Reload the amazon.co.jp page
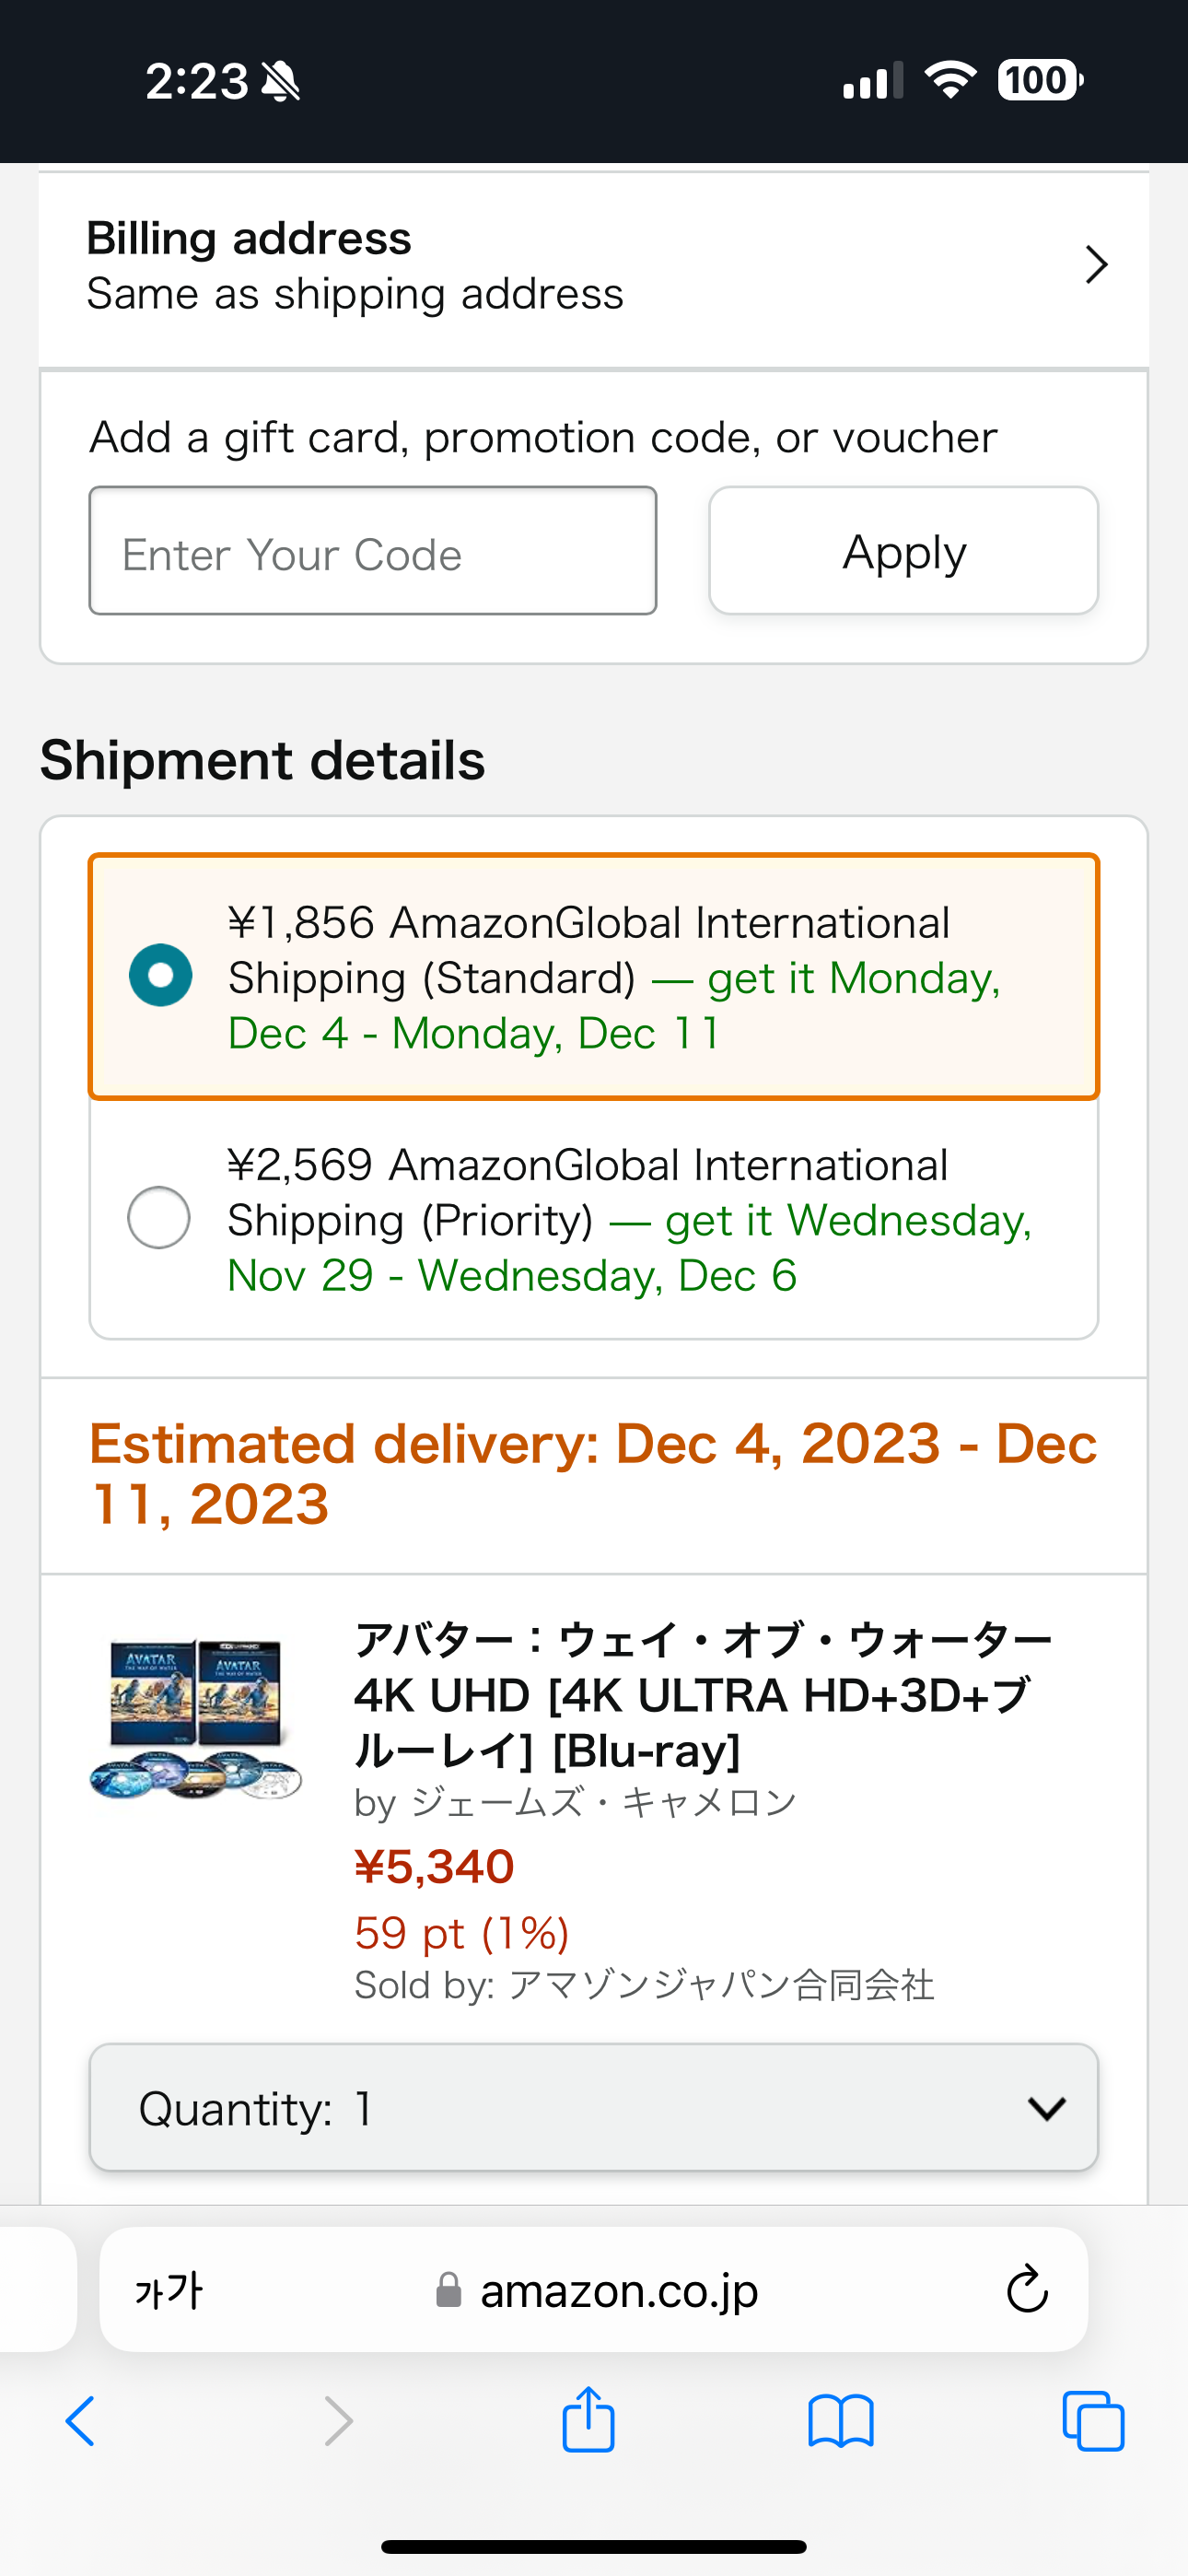Image resolution: width=1188 pixels, height=2576 pixels. click(x=1026, y=2290)
